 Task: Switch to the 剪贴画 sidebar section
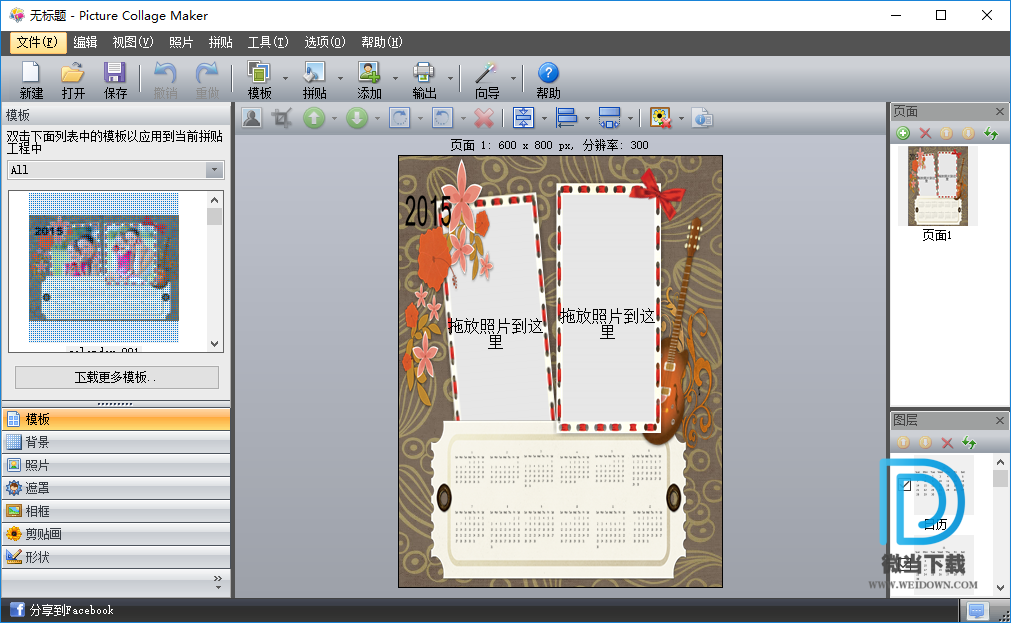pyautogui.click(x=116, y=534)
